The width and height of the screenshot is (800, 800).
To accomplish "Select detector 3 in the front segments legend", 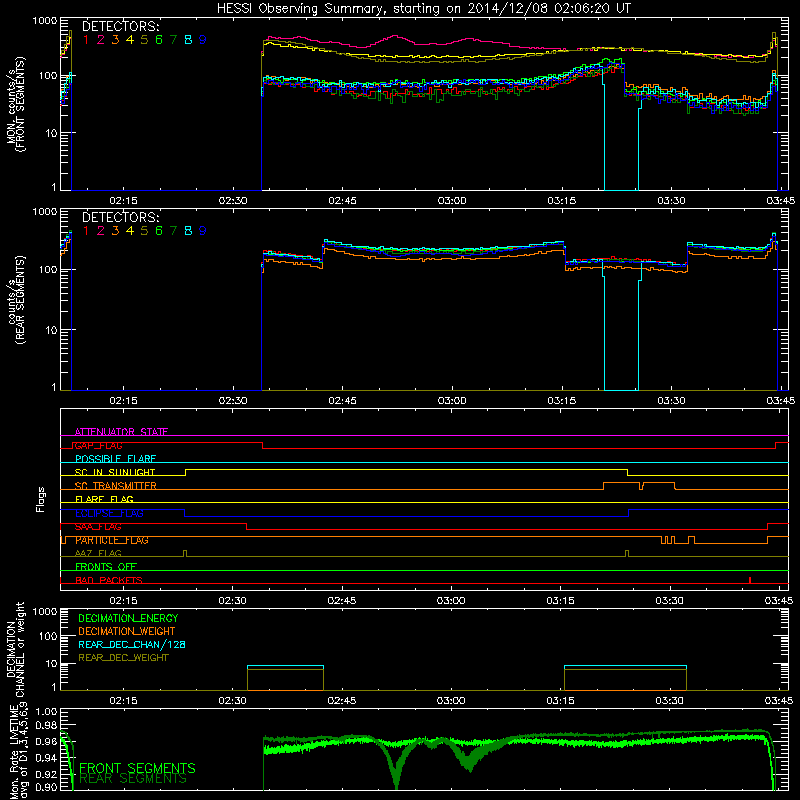I will point(115,40).
